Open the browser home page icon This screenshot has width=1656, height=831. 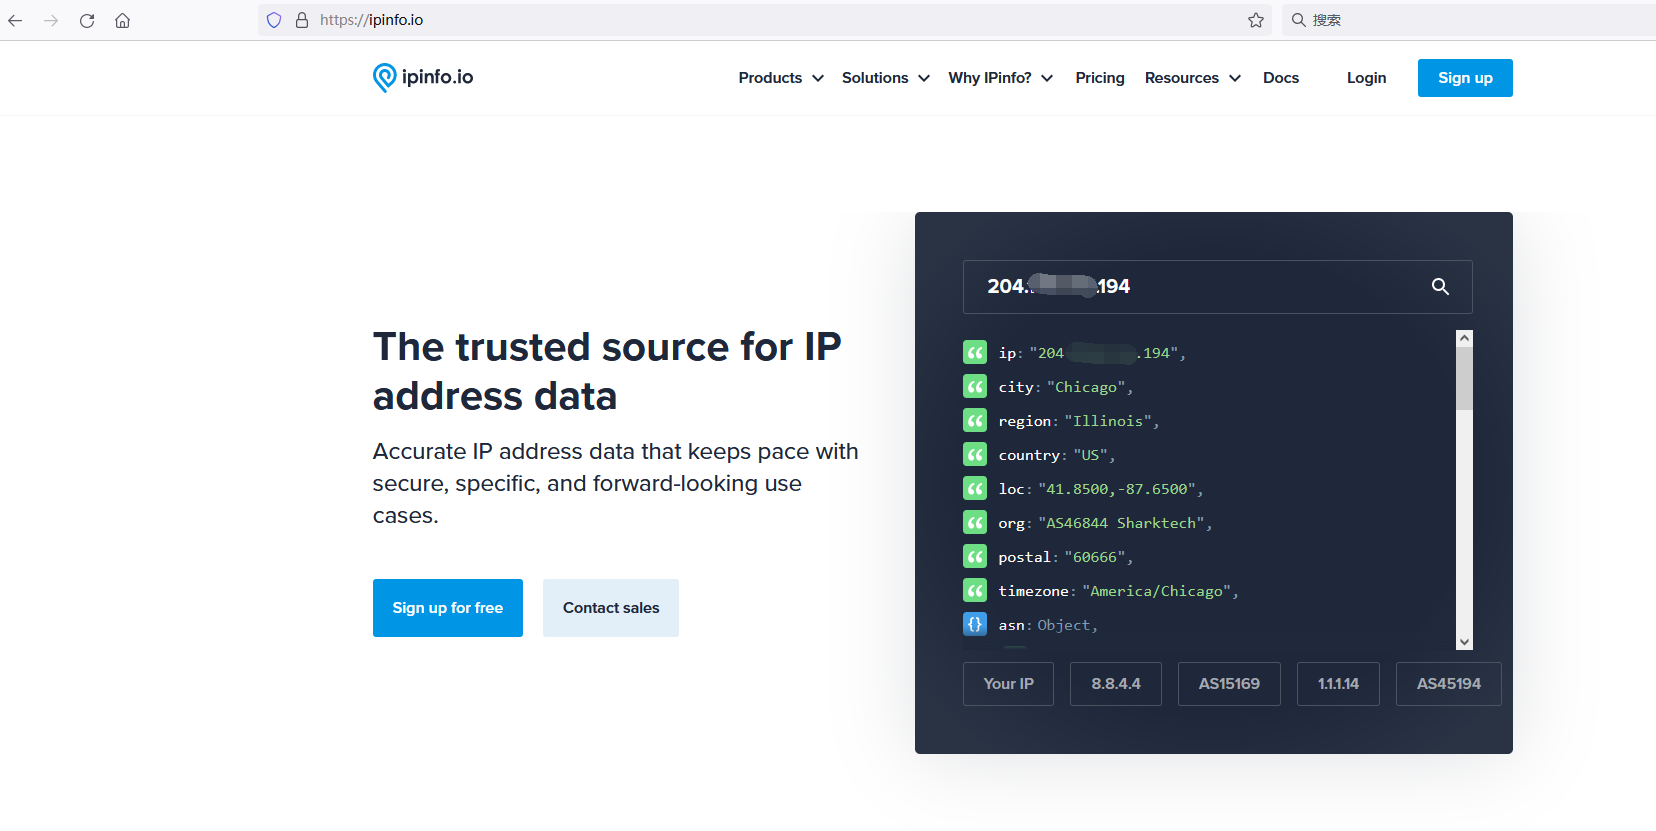pos(122,20)
